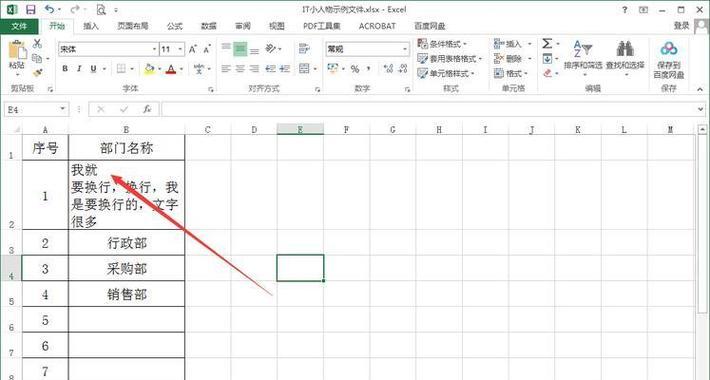Decrease decimal places
The height and width of the screenshot is (380, 710).
pyautogui.click(x=403, y=69)
